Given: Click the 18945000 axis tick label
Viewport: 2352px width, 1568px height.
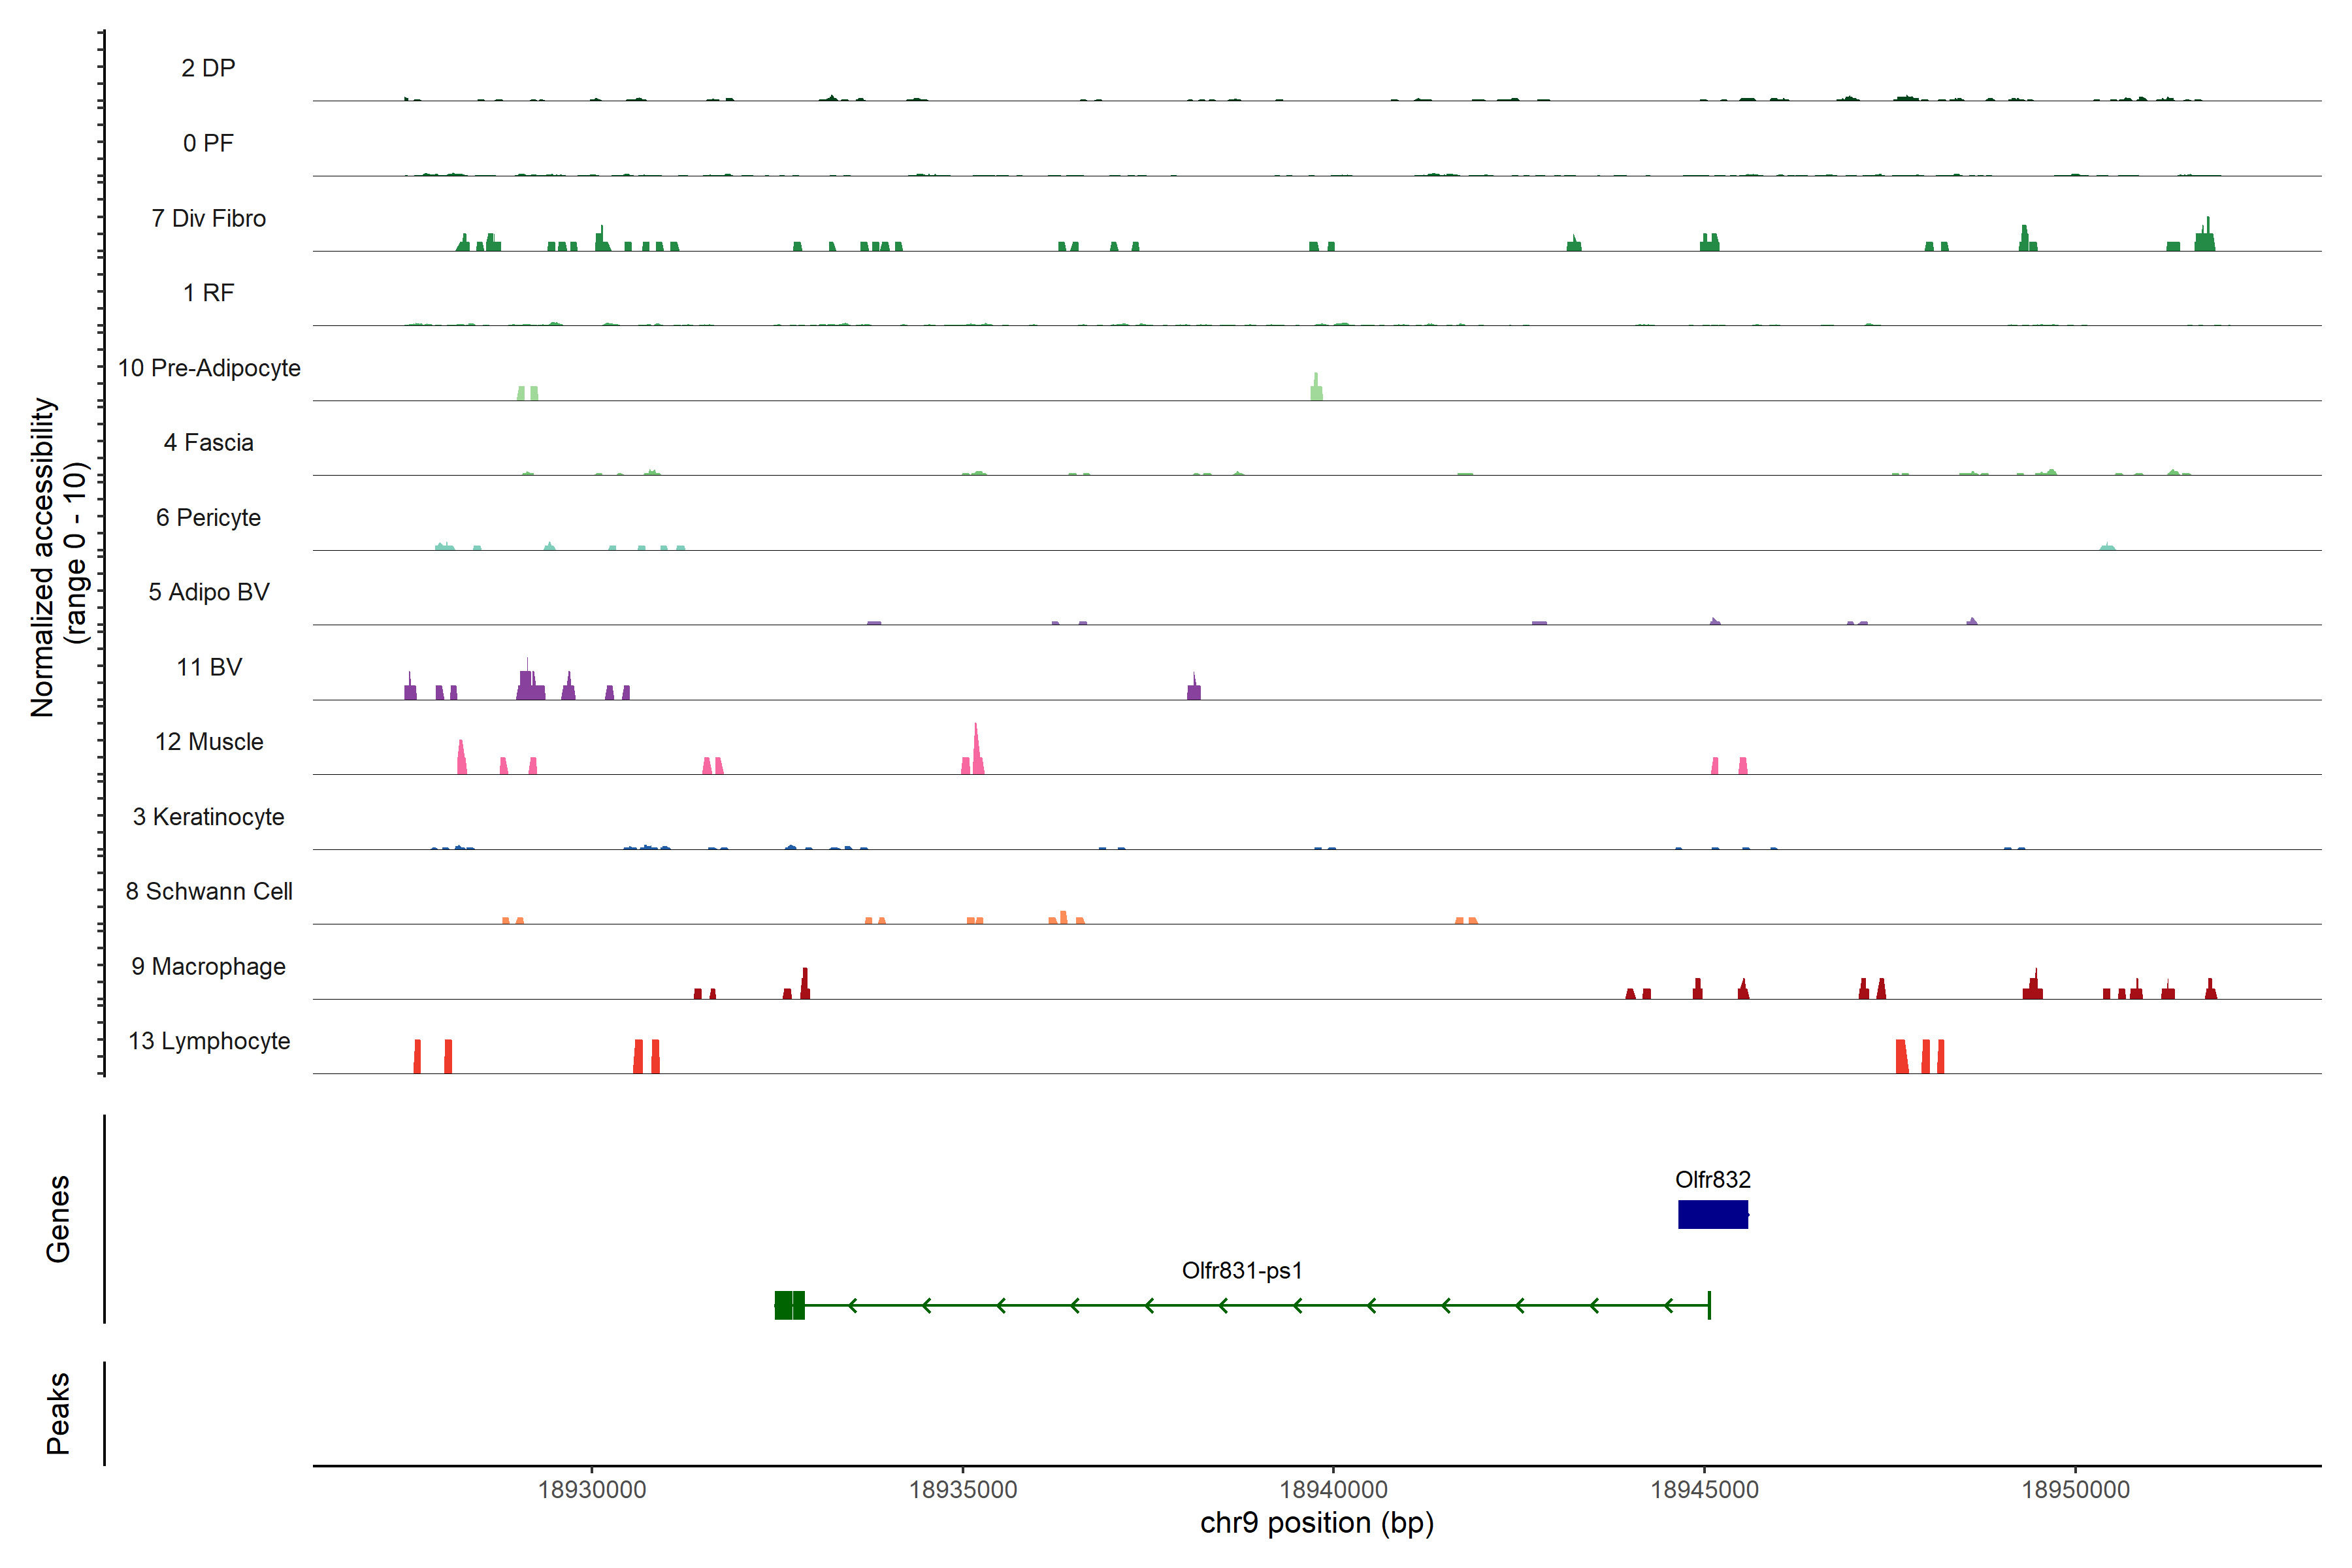Looking at the screenshot, I should point(1704,1489).
